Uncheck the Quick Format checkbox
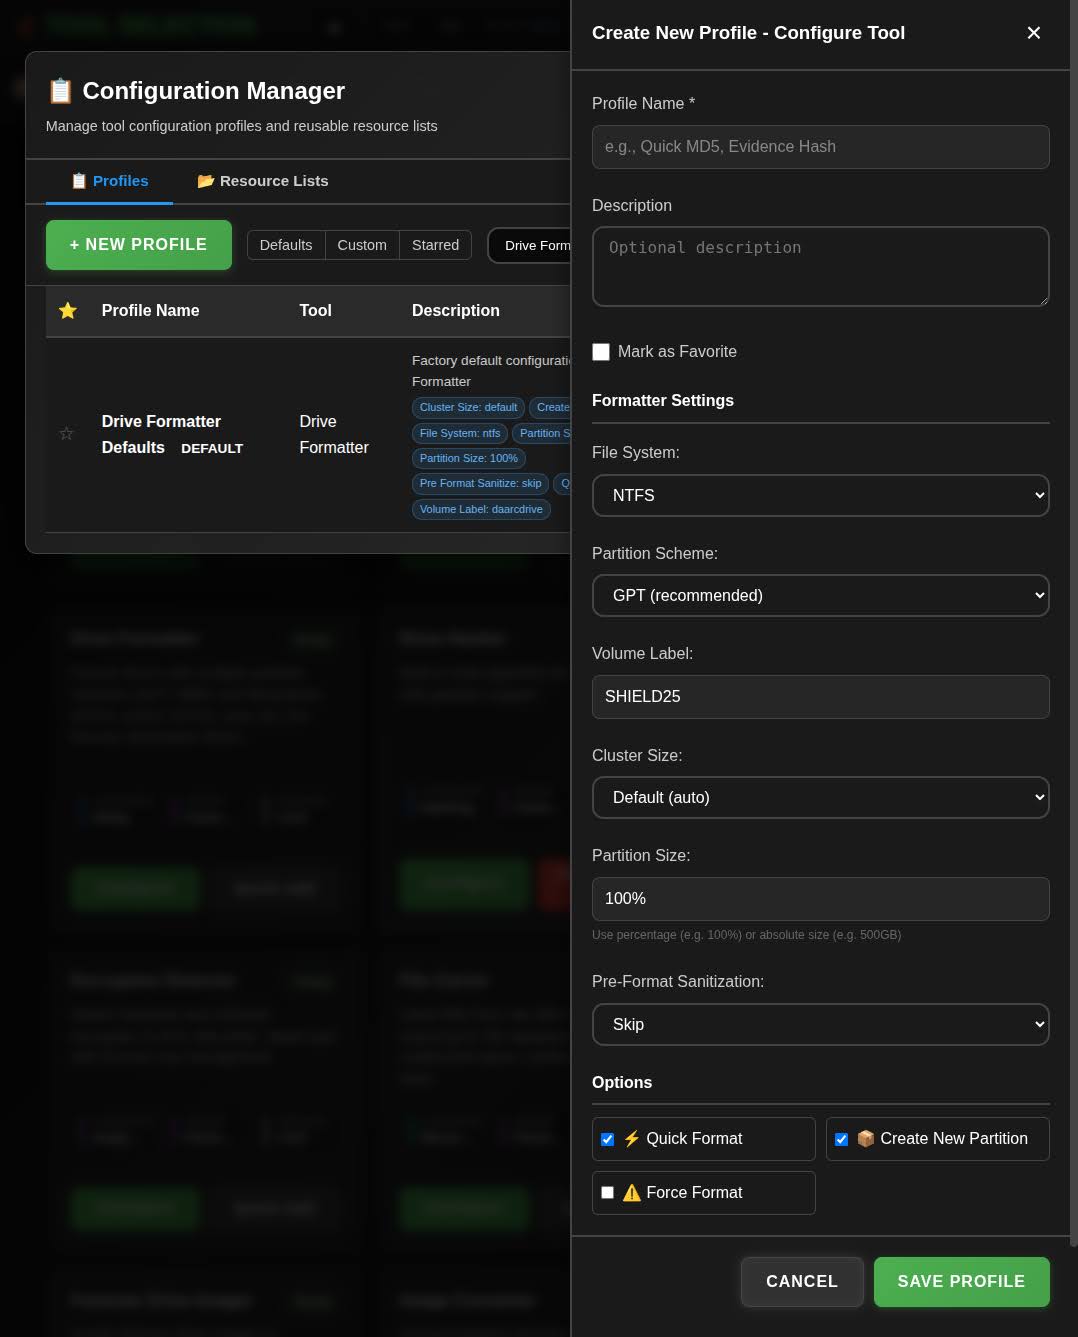The image size is (1078, 1337). pos(607,1139)
